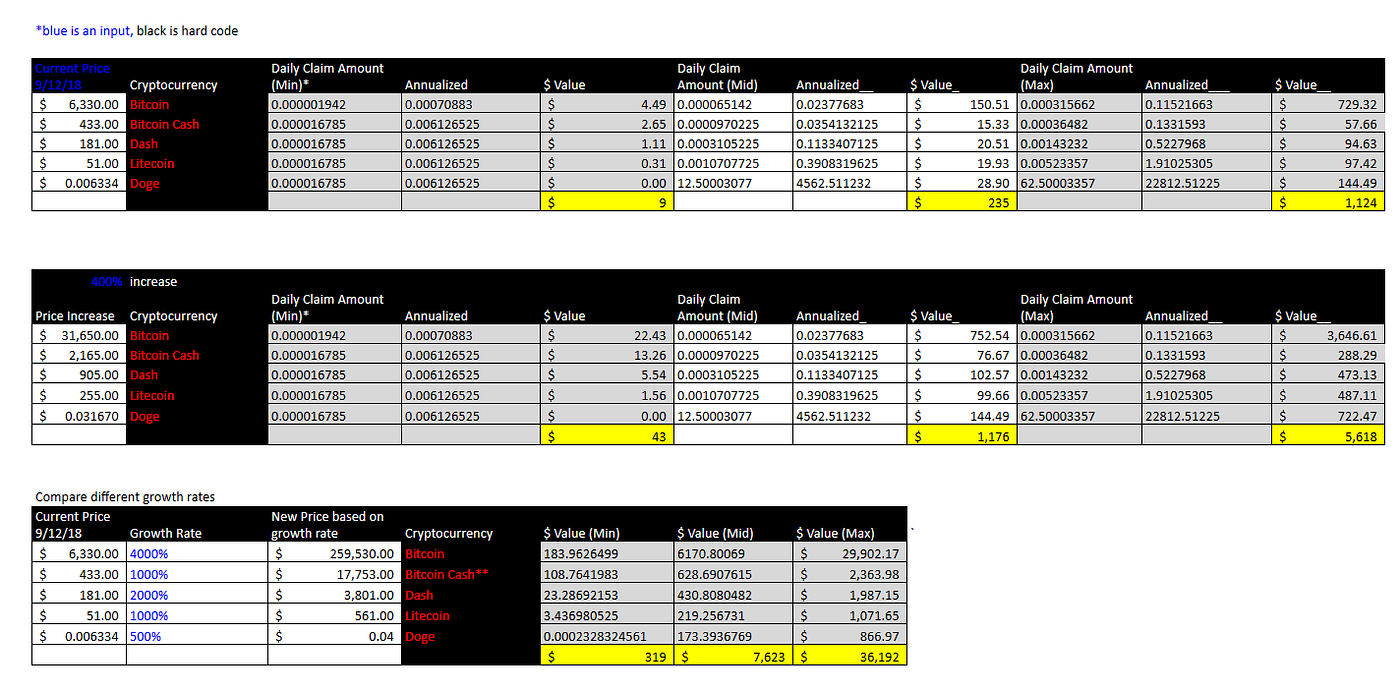The height and width of the screenshot is (685, 1400).
Task: Click the '97.42' Litecoin max value
Action: (x=1327, y=163)
